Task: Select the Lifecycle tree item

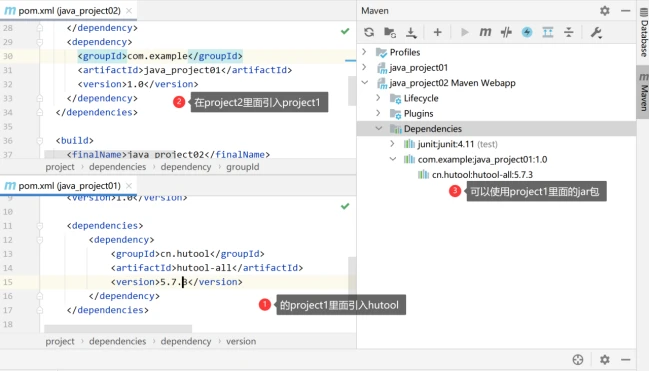Action: [x=421, y=98]
